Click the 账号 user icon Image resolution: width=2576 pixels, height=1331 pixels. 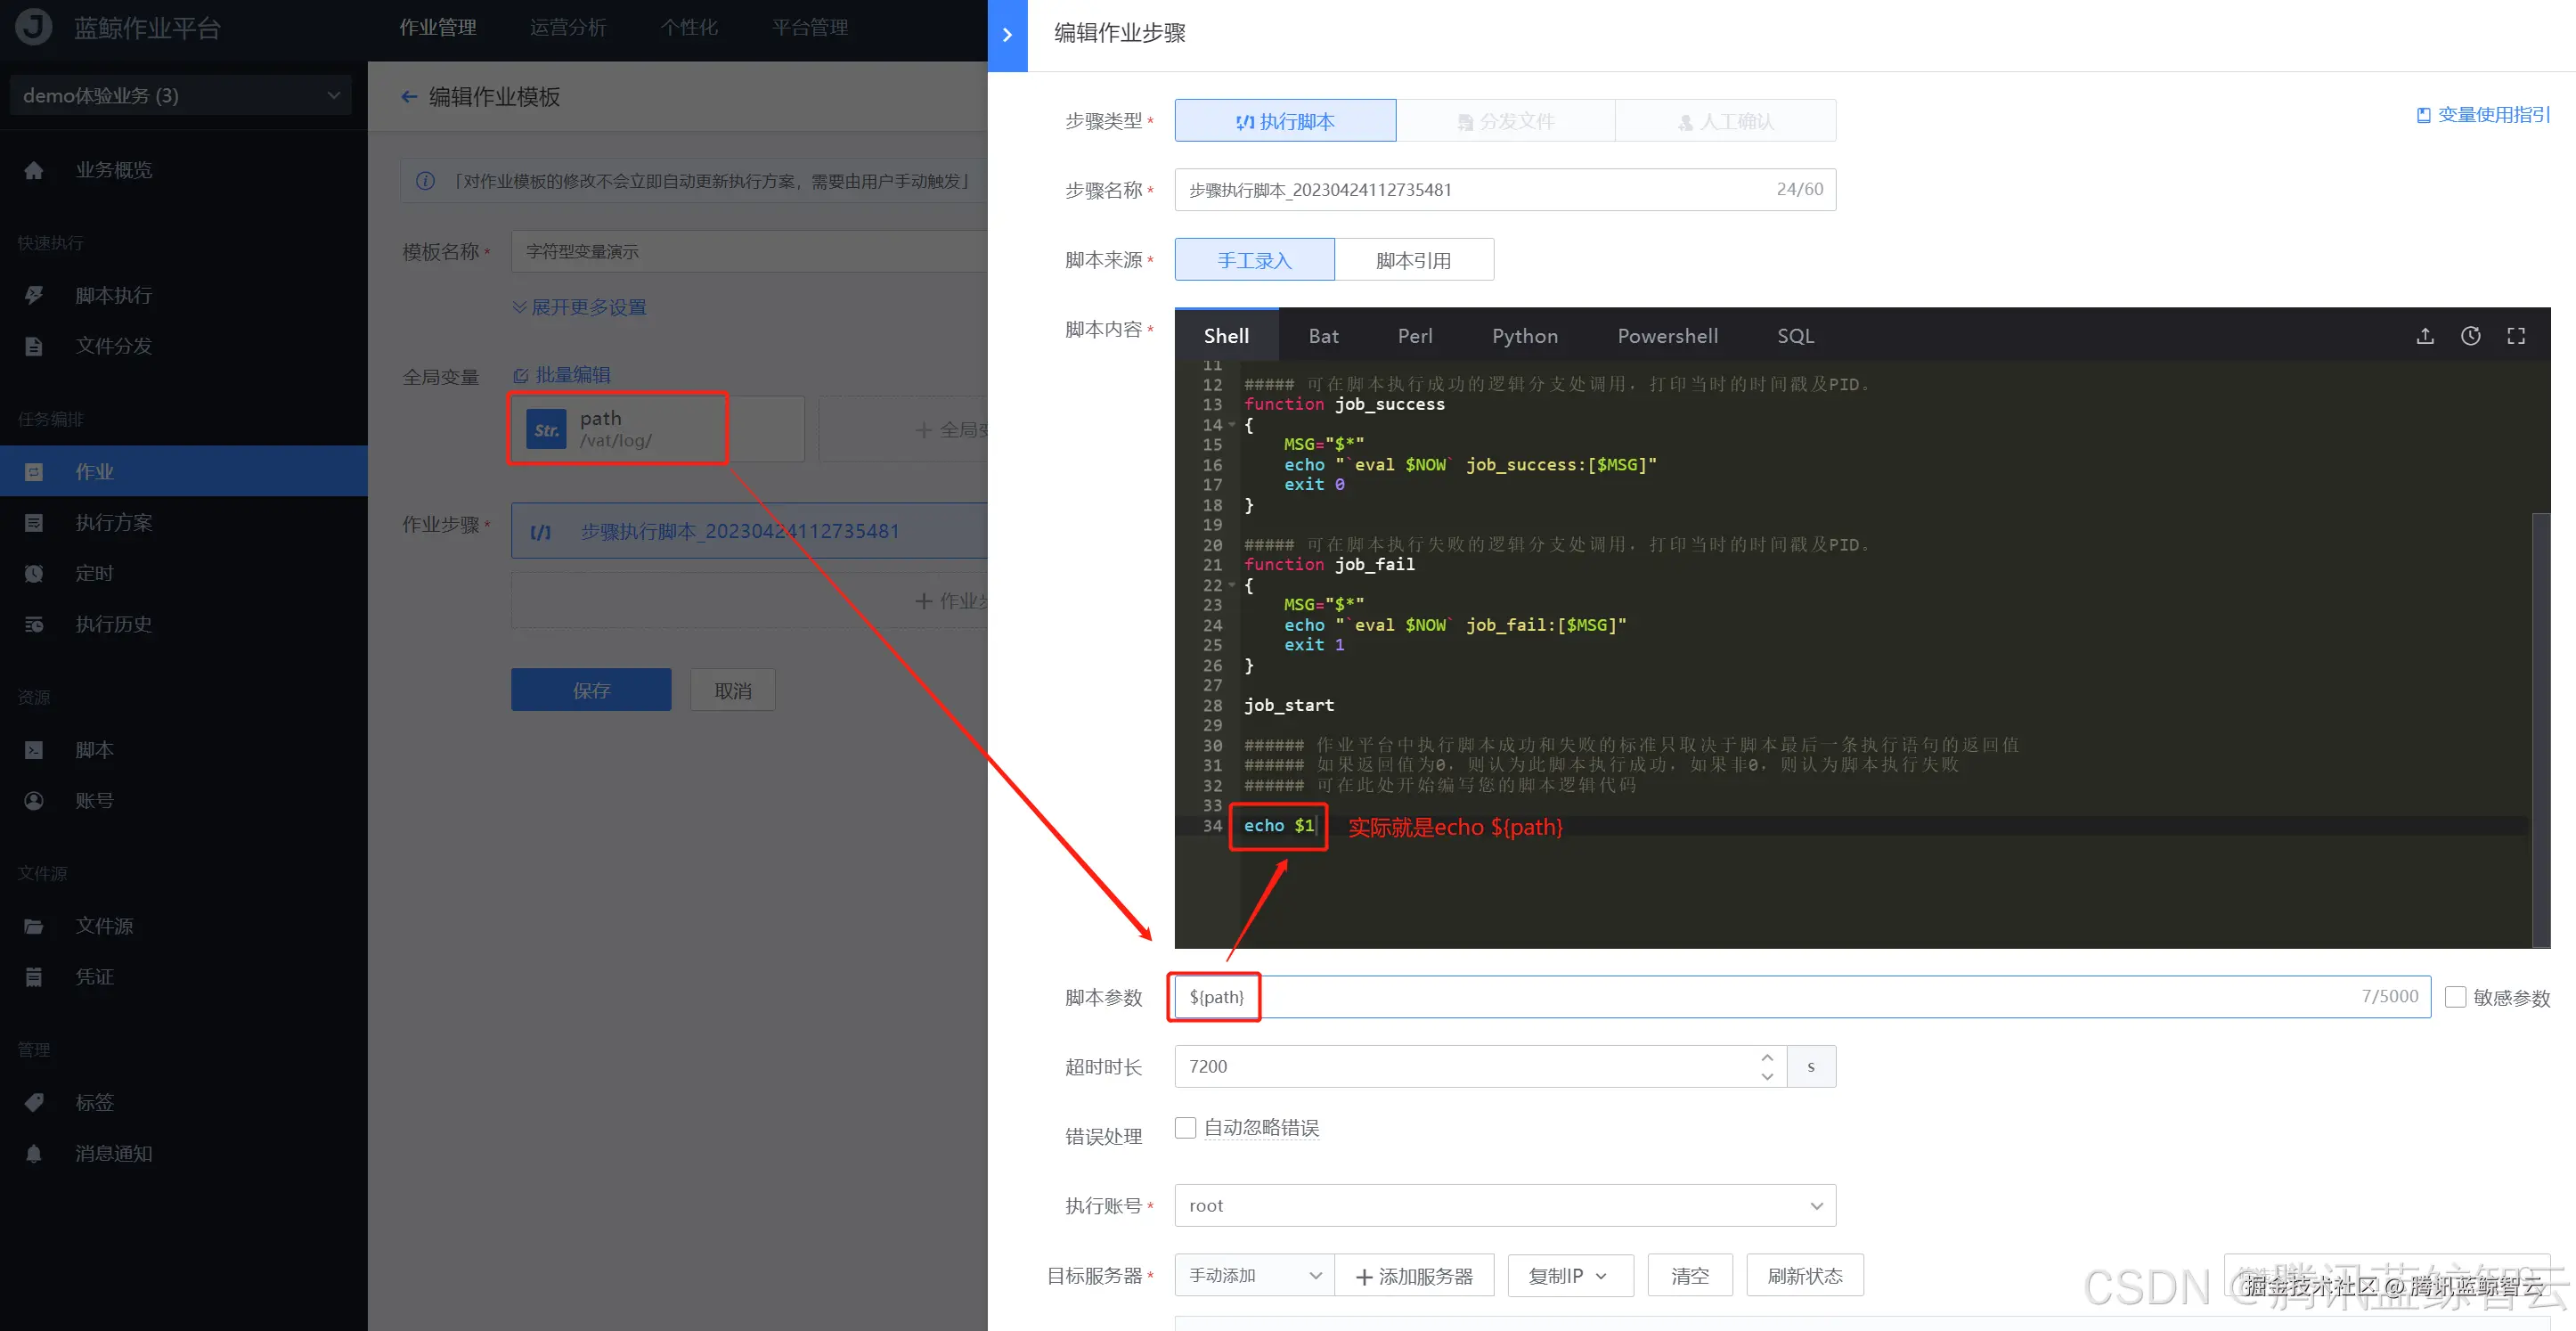34,800
